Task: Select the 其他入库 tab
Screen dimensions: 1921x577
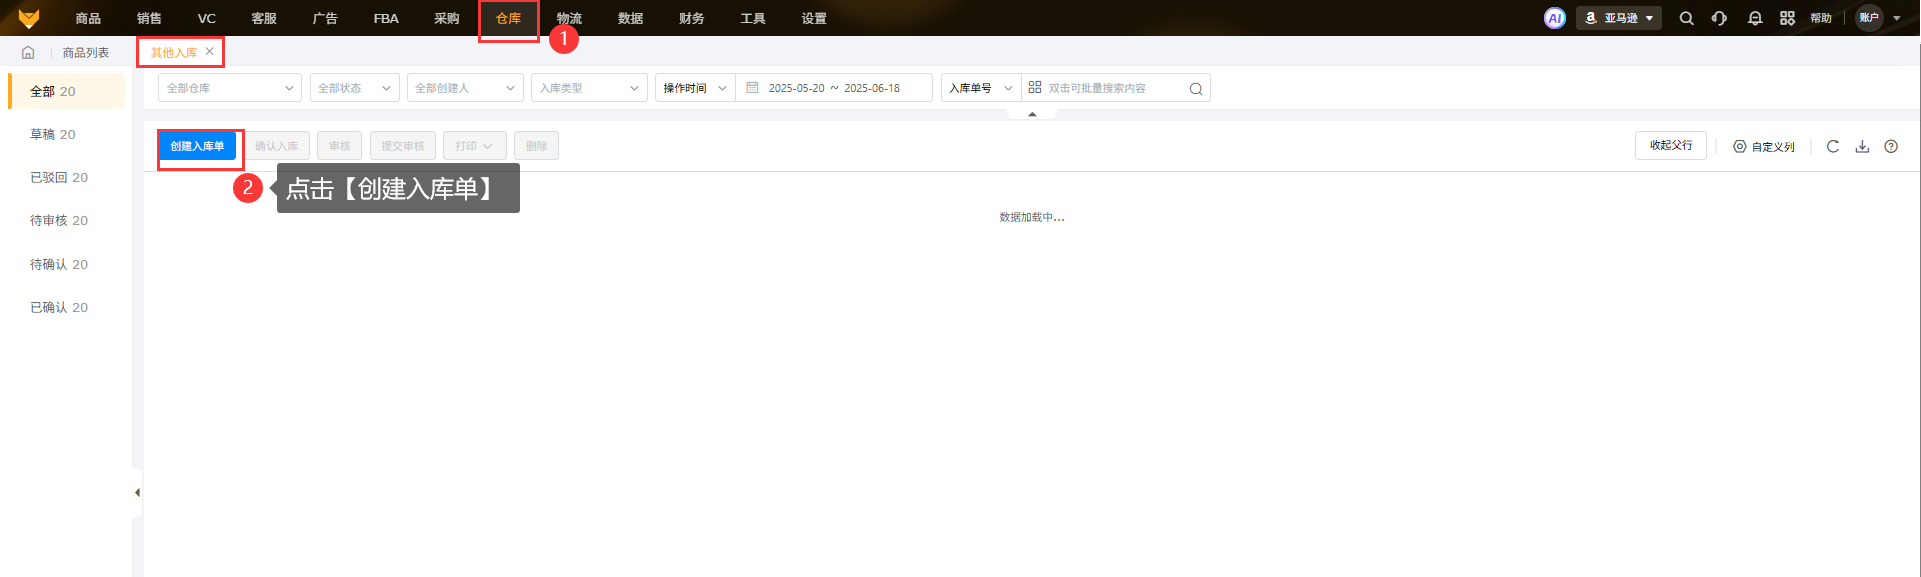Action: [x=174, y=52]
